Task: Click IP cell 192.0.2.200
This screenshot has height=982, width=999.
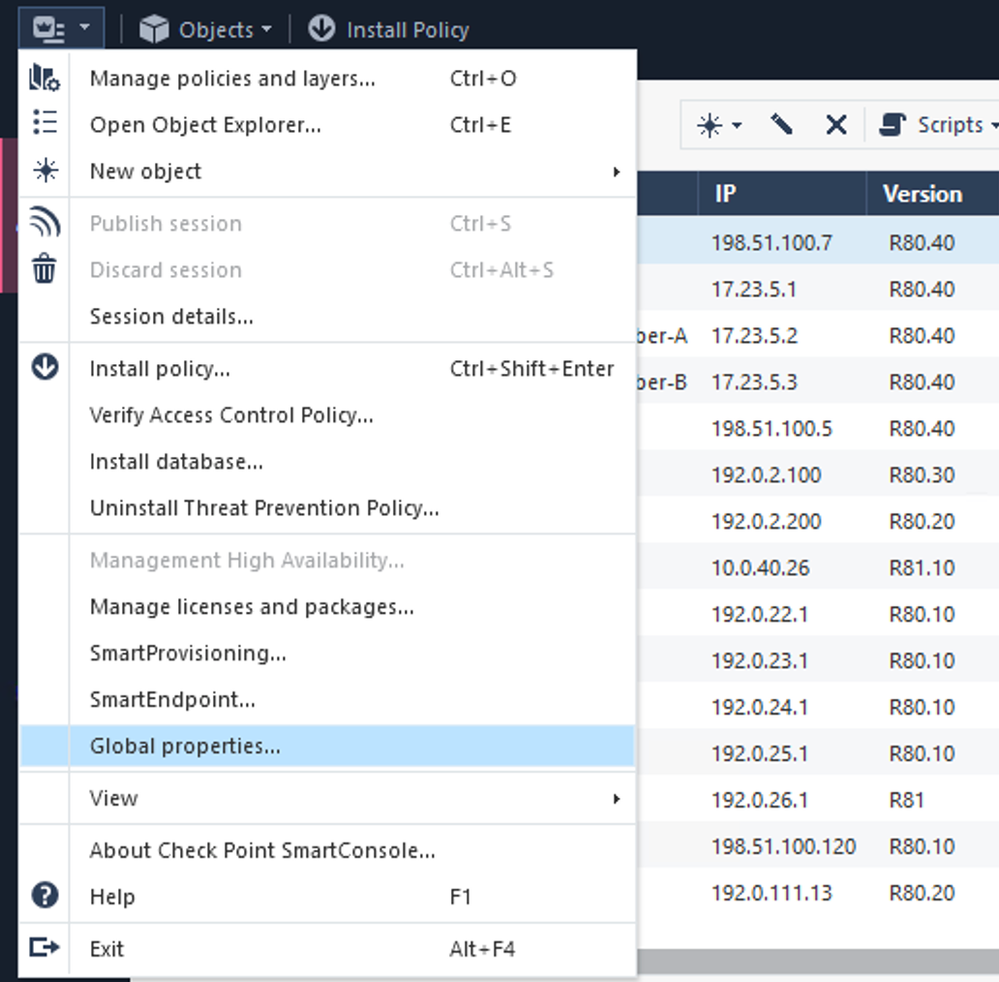Action: (766, 522)
